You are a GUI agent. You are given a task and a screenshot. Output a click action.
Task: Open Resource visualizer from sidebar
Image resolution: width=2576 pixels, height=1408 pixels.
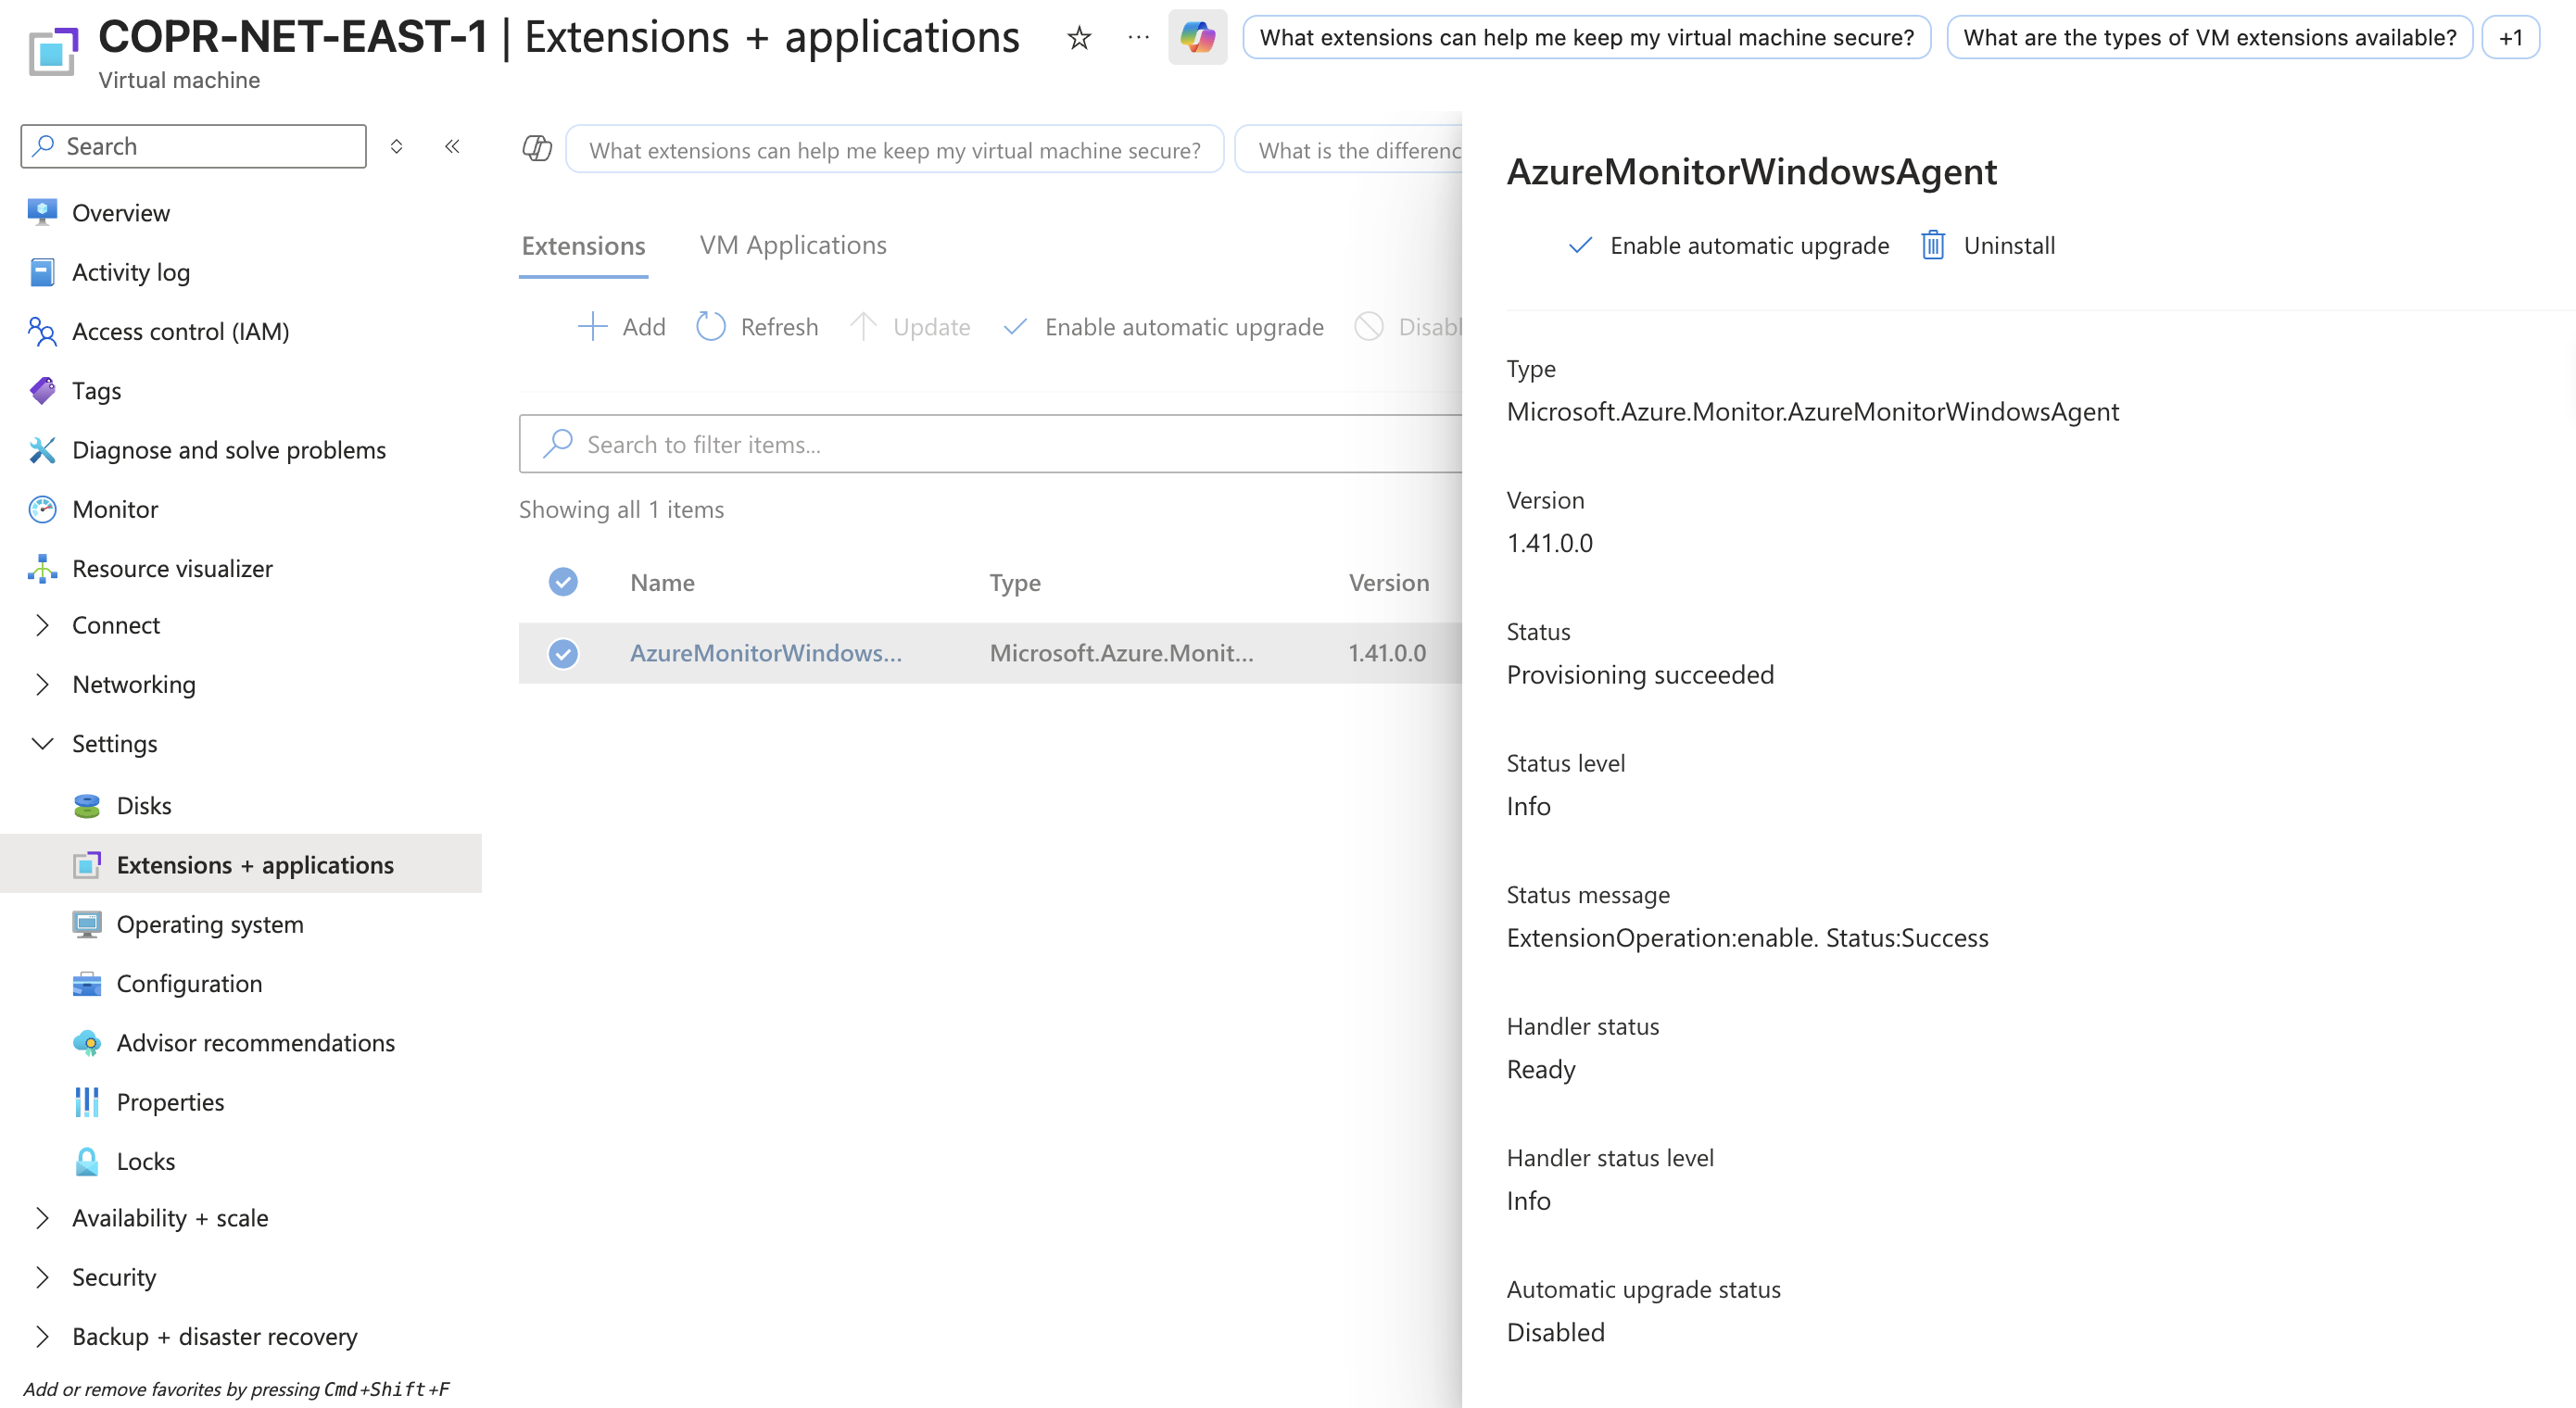pos(172,568)
